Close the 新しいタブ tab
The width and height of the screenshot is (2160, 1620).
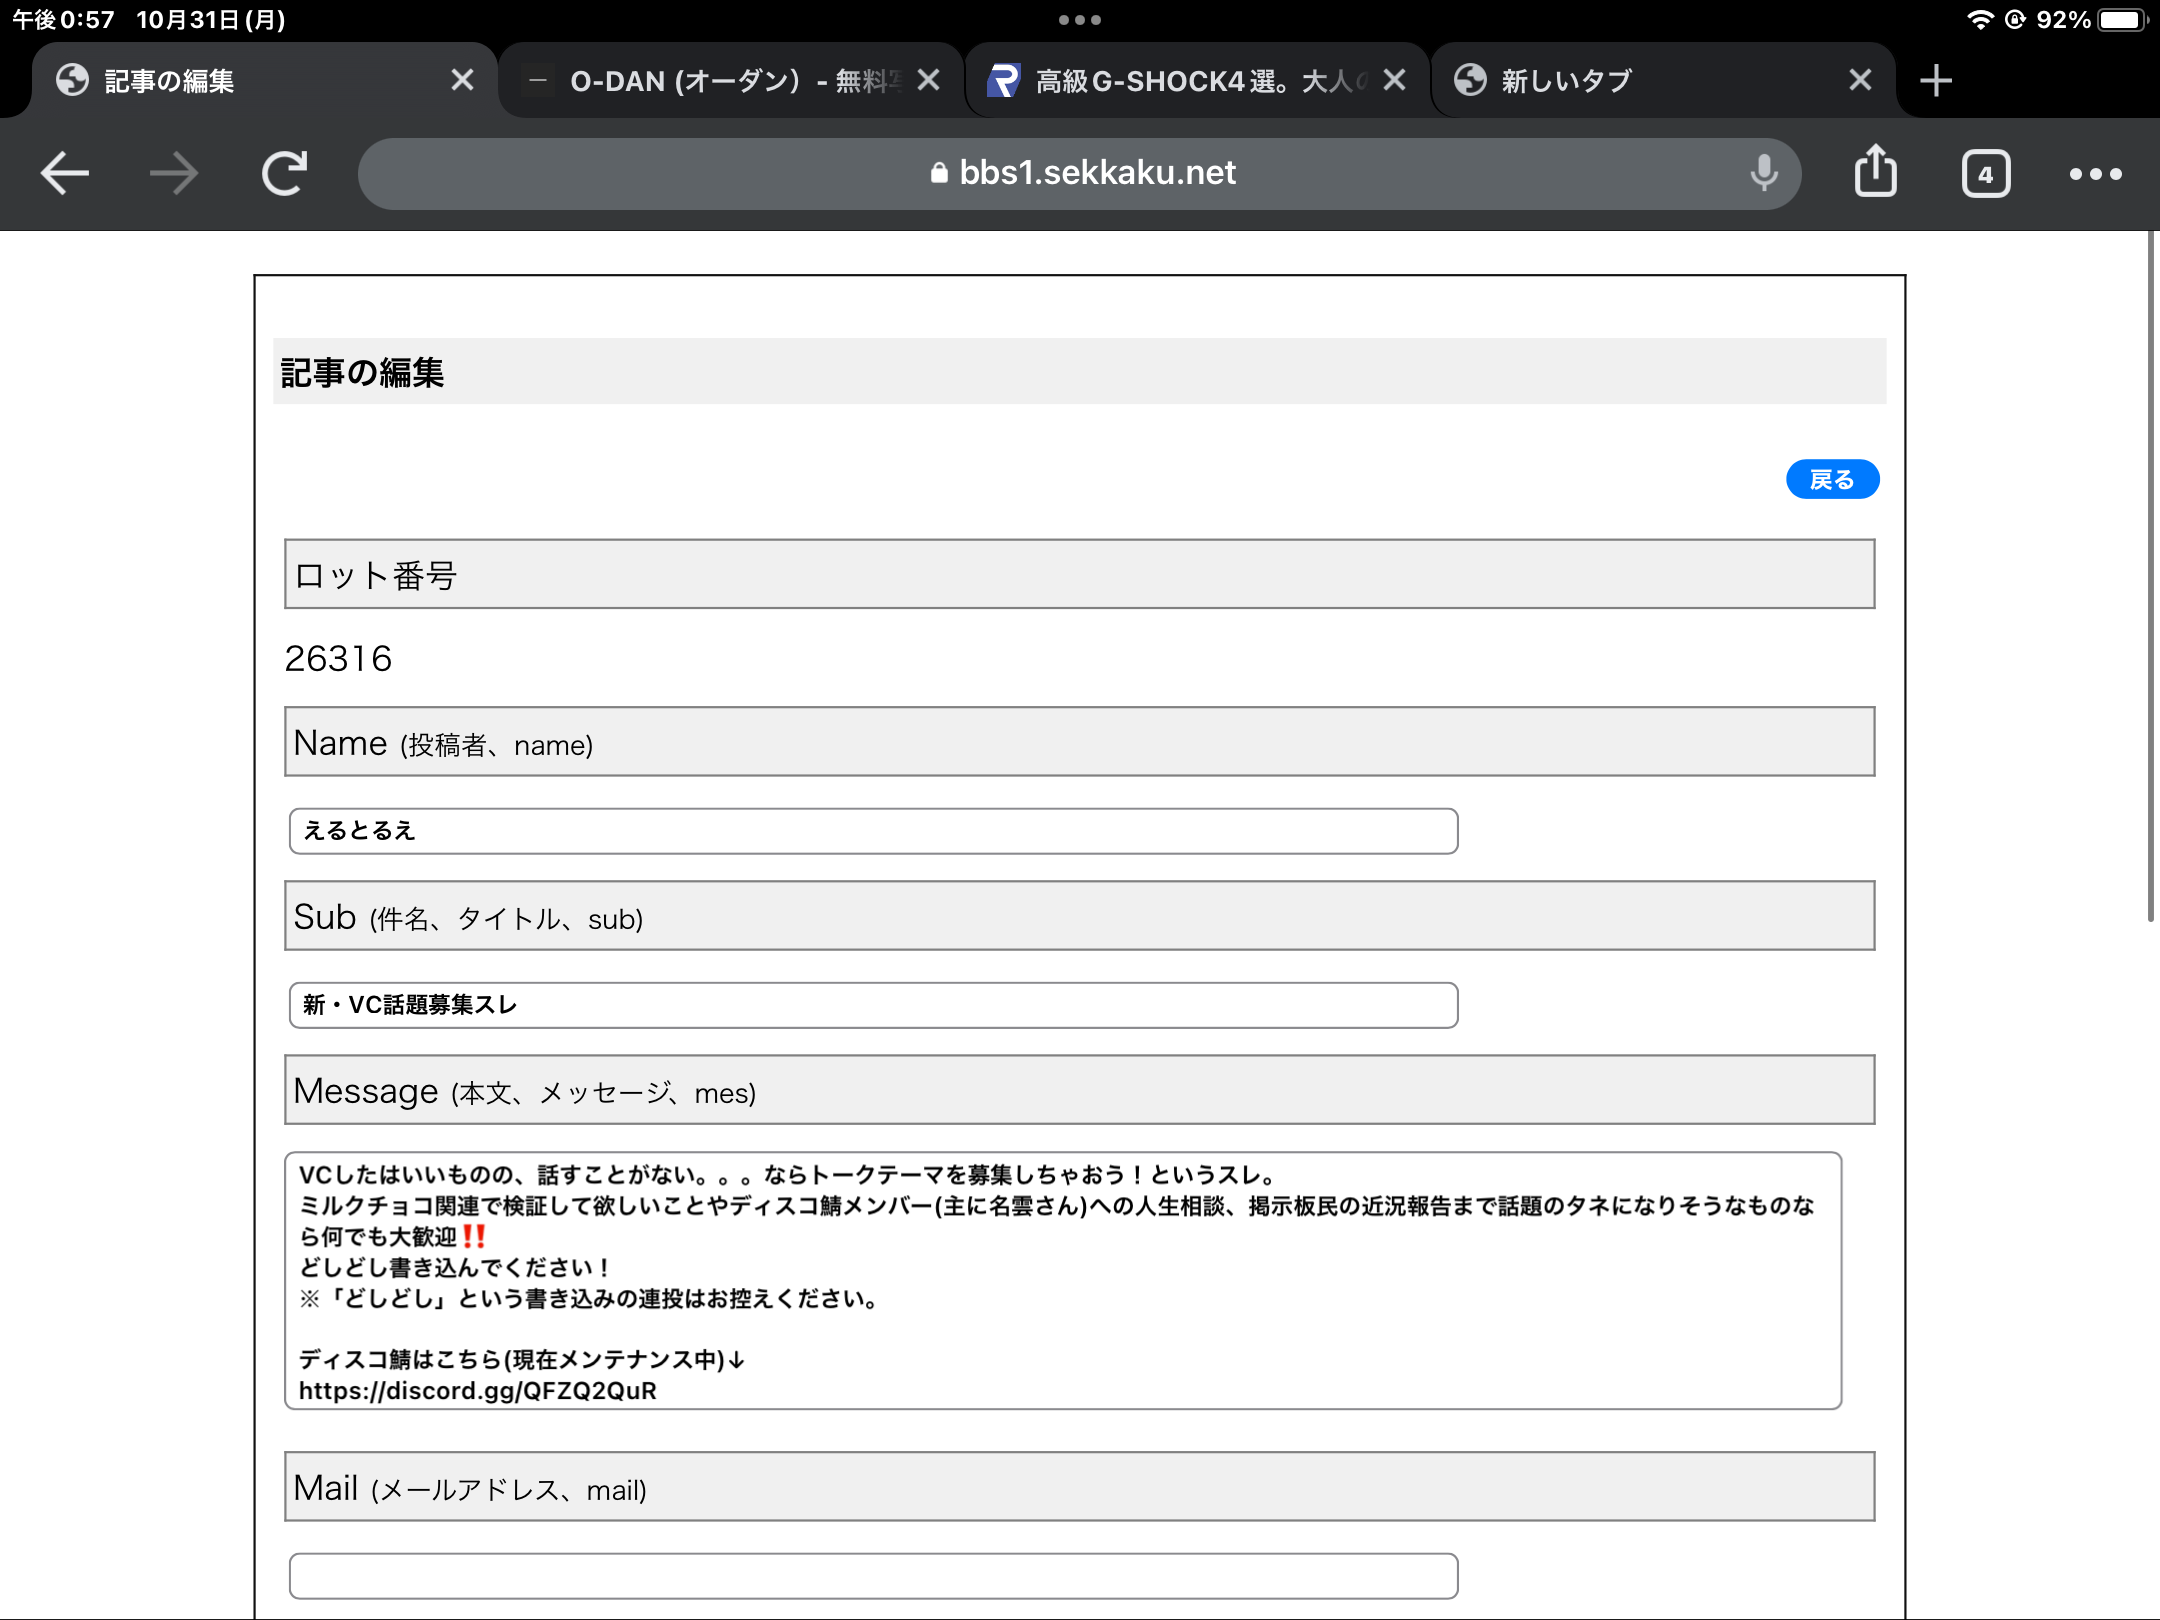pos(1860,80)
